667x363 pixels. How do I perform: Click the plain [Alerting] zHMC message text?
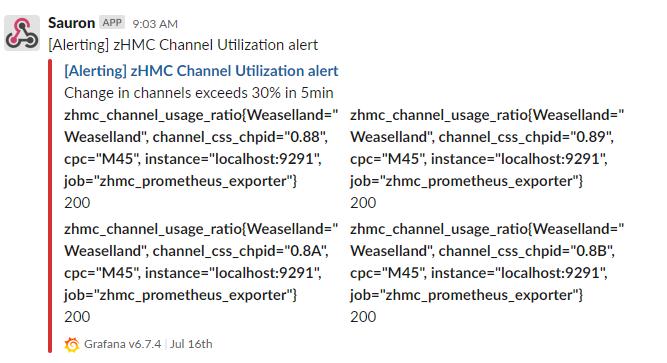[183, 45]
